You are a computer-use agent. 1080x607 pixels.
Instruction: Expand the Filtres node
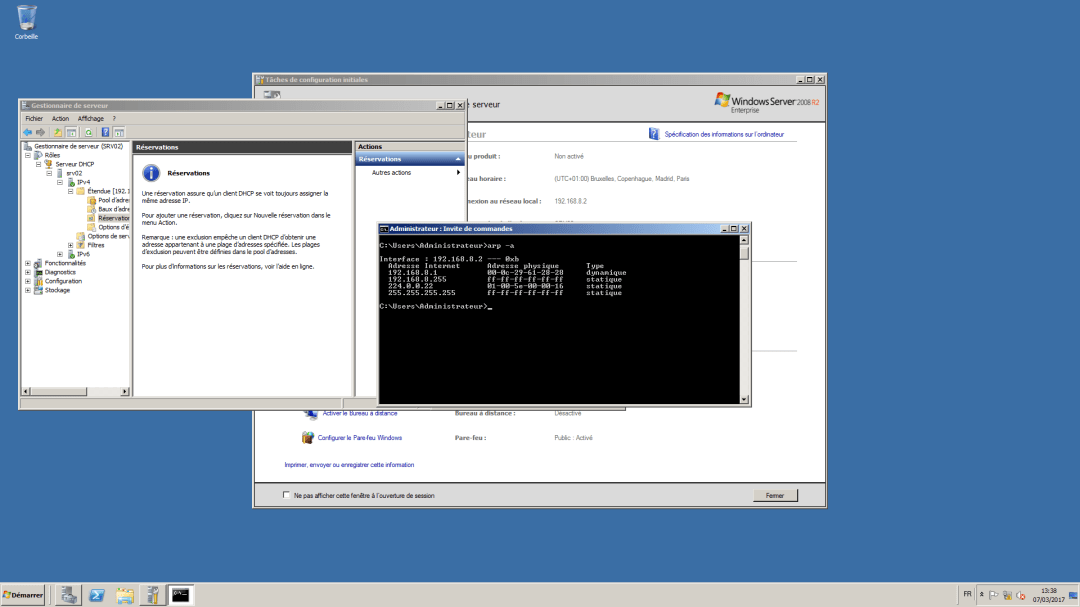(70, 246)
